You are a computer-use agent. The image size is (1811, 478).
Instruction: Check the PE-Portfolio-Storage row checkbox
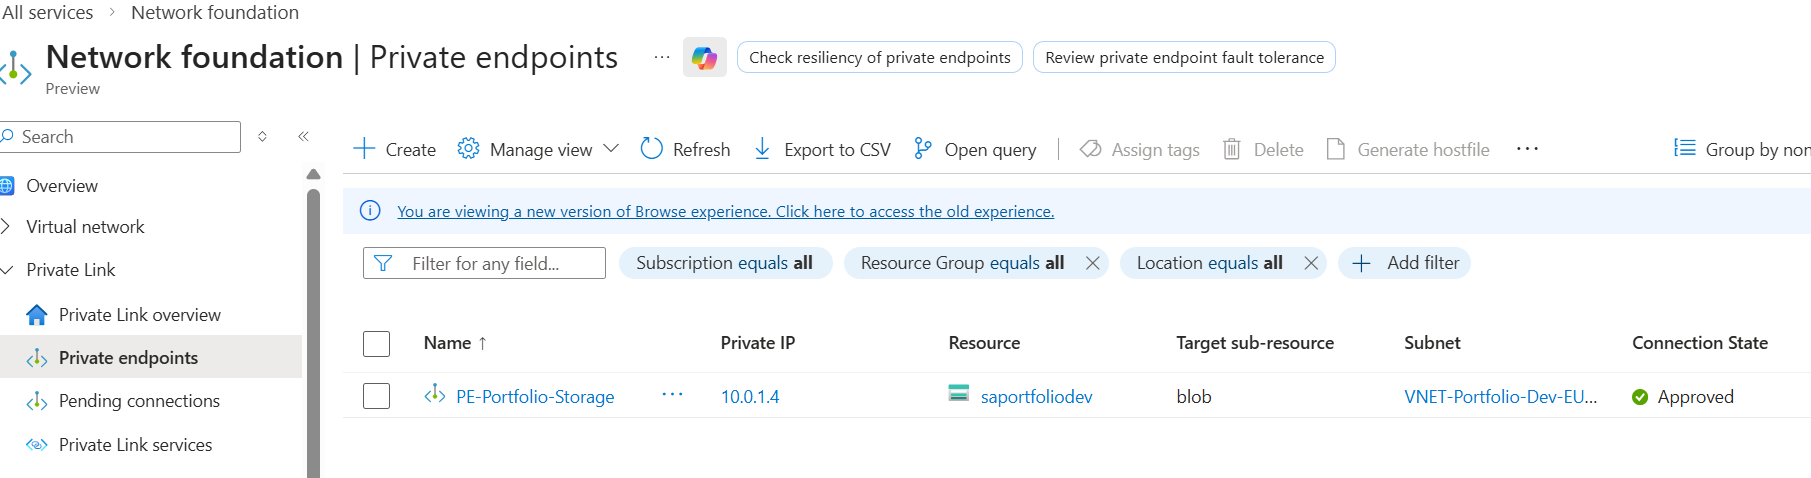coord(376,396)
